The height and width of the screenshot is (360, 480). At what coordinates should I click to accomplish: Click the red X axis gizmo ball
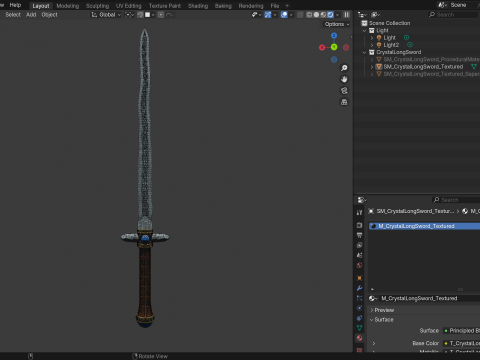click(x=322, y=47)
